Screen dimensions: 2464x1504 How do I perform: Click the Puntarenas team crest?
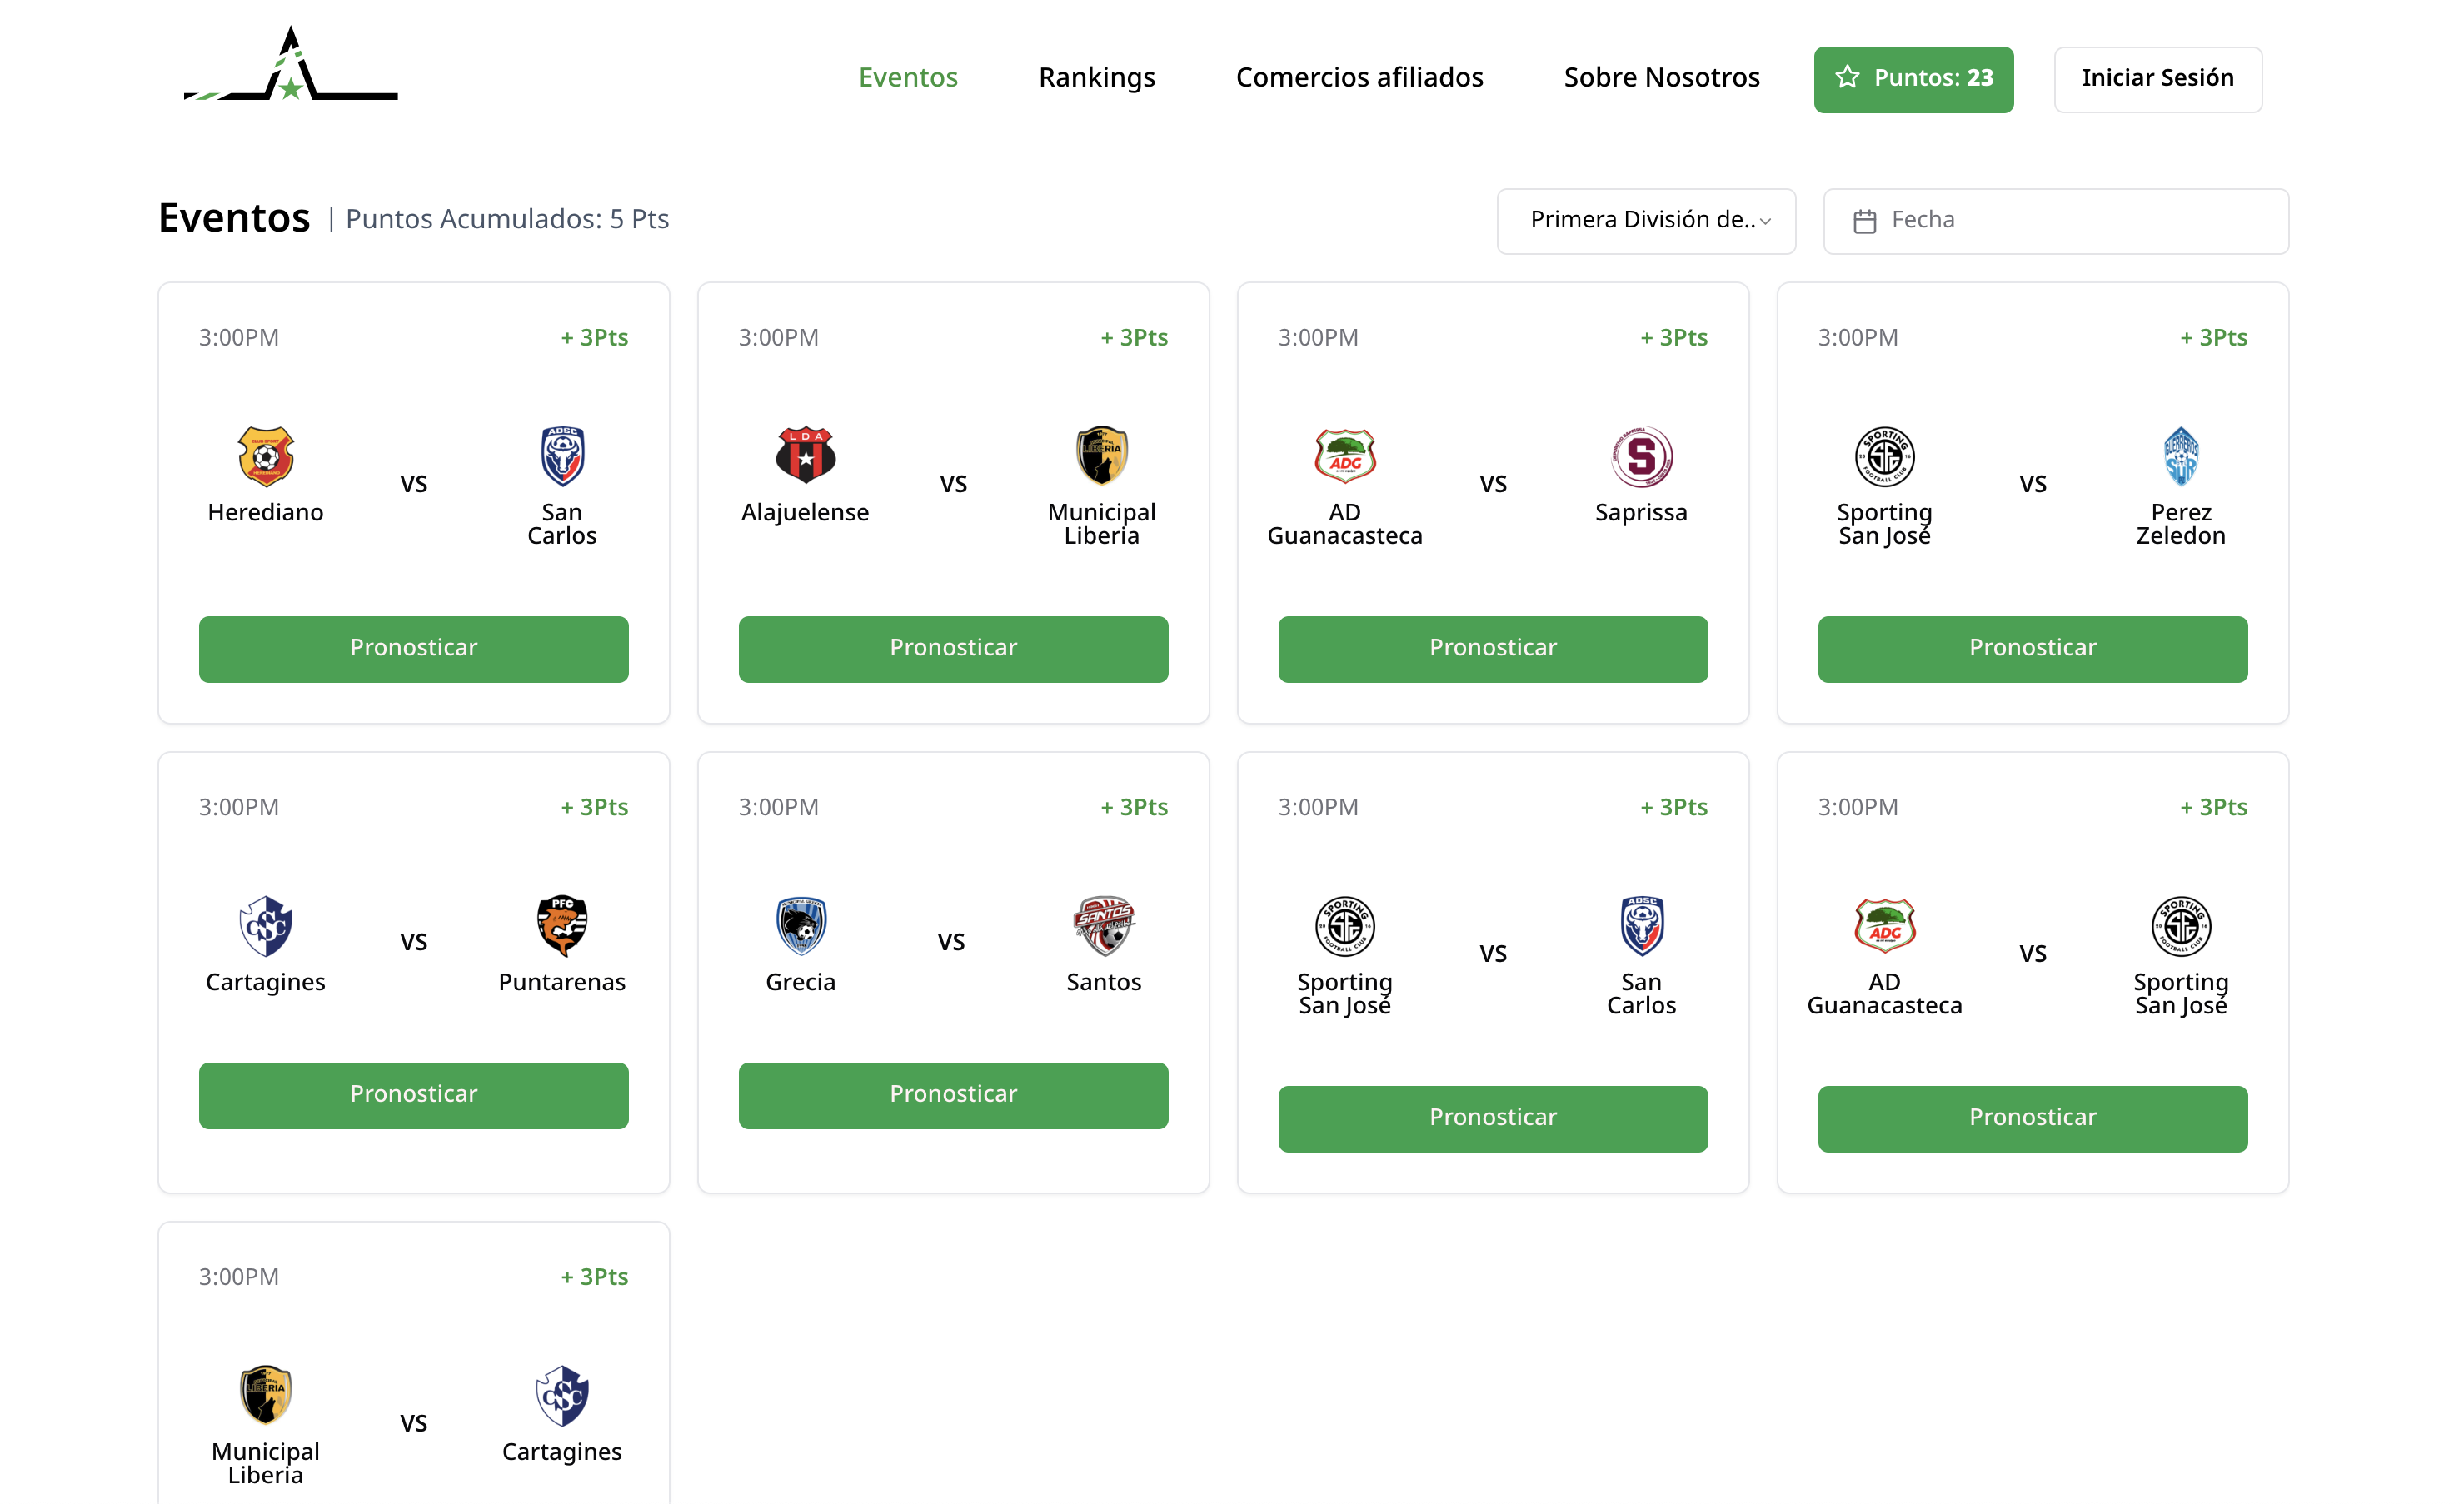click(562, 926)
